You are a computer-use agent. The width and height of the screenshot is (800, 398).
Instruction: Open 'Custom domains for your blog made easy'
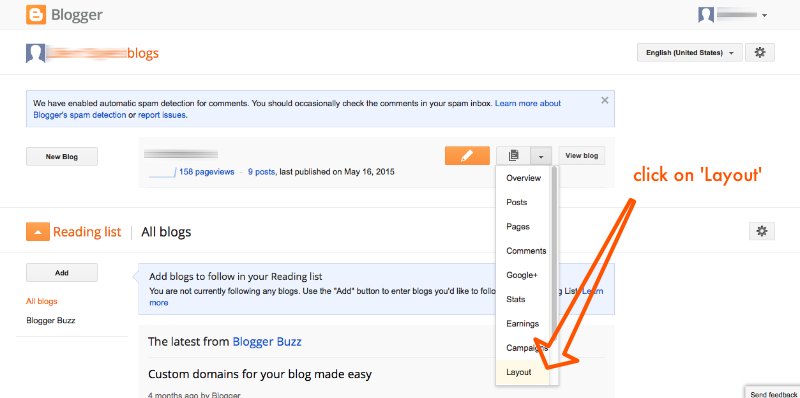(x=260, y=374)
